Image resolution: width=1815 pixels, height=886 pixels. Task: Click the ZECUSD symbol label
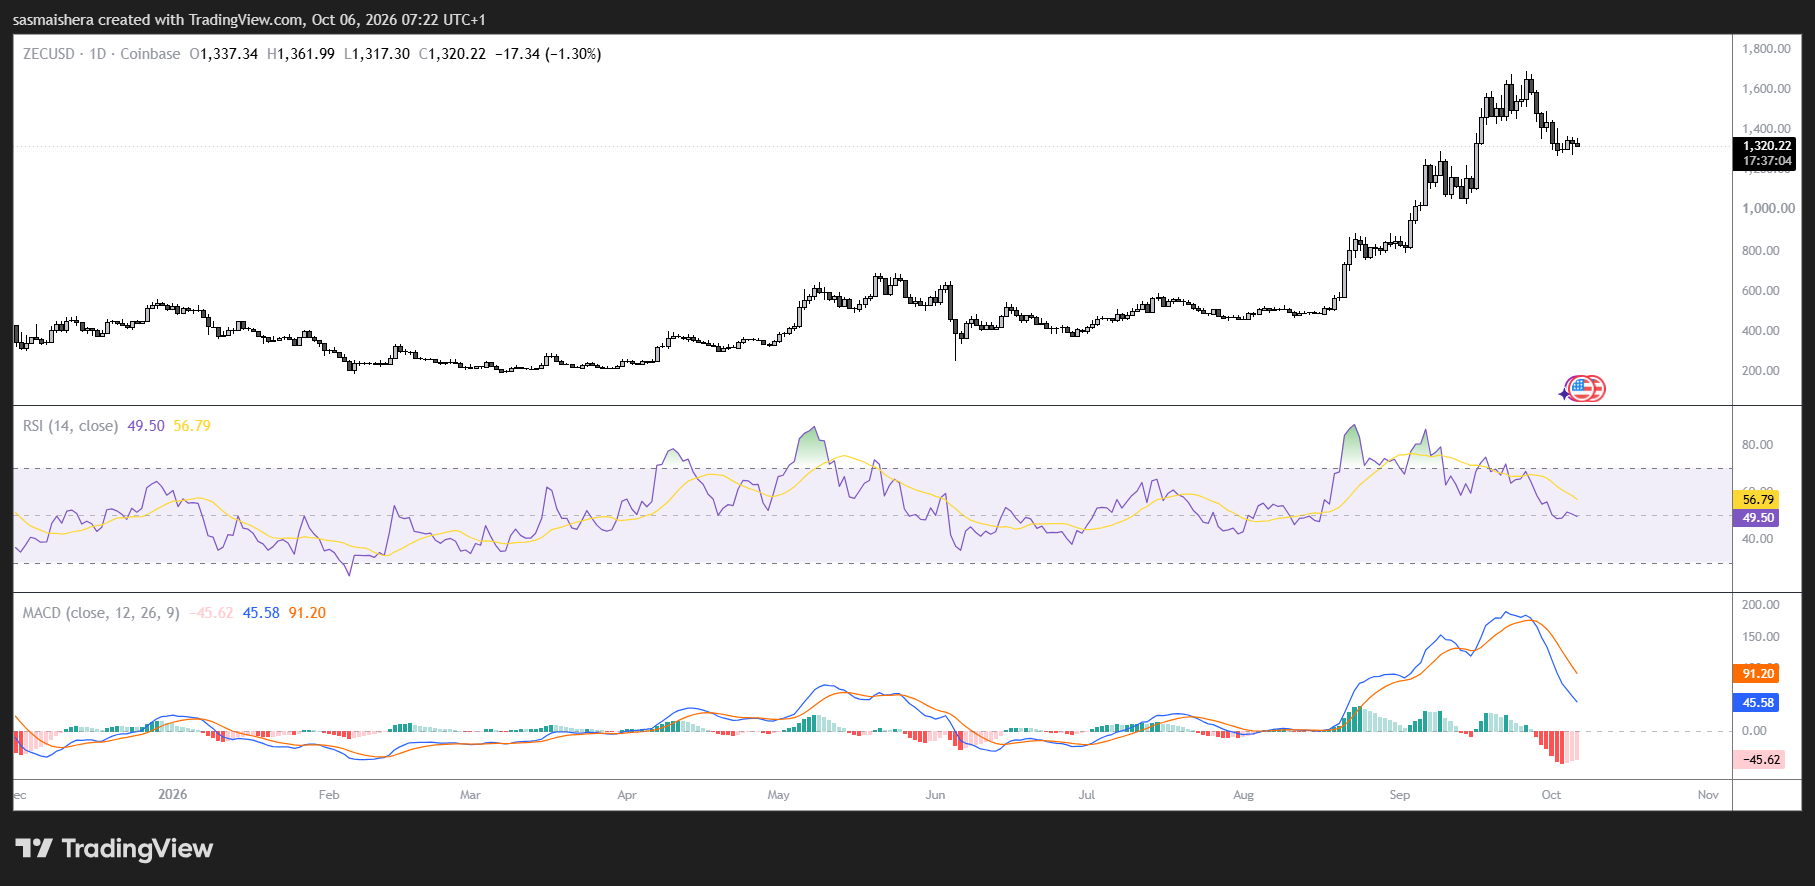(49, 54)
